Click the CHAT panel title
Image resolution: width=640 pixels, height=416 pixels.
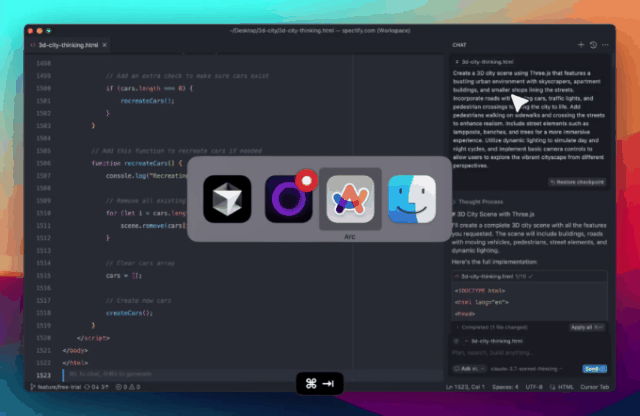coord(459,45)
